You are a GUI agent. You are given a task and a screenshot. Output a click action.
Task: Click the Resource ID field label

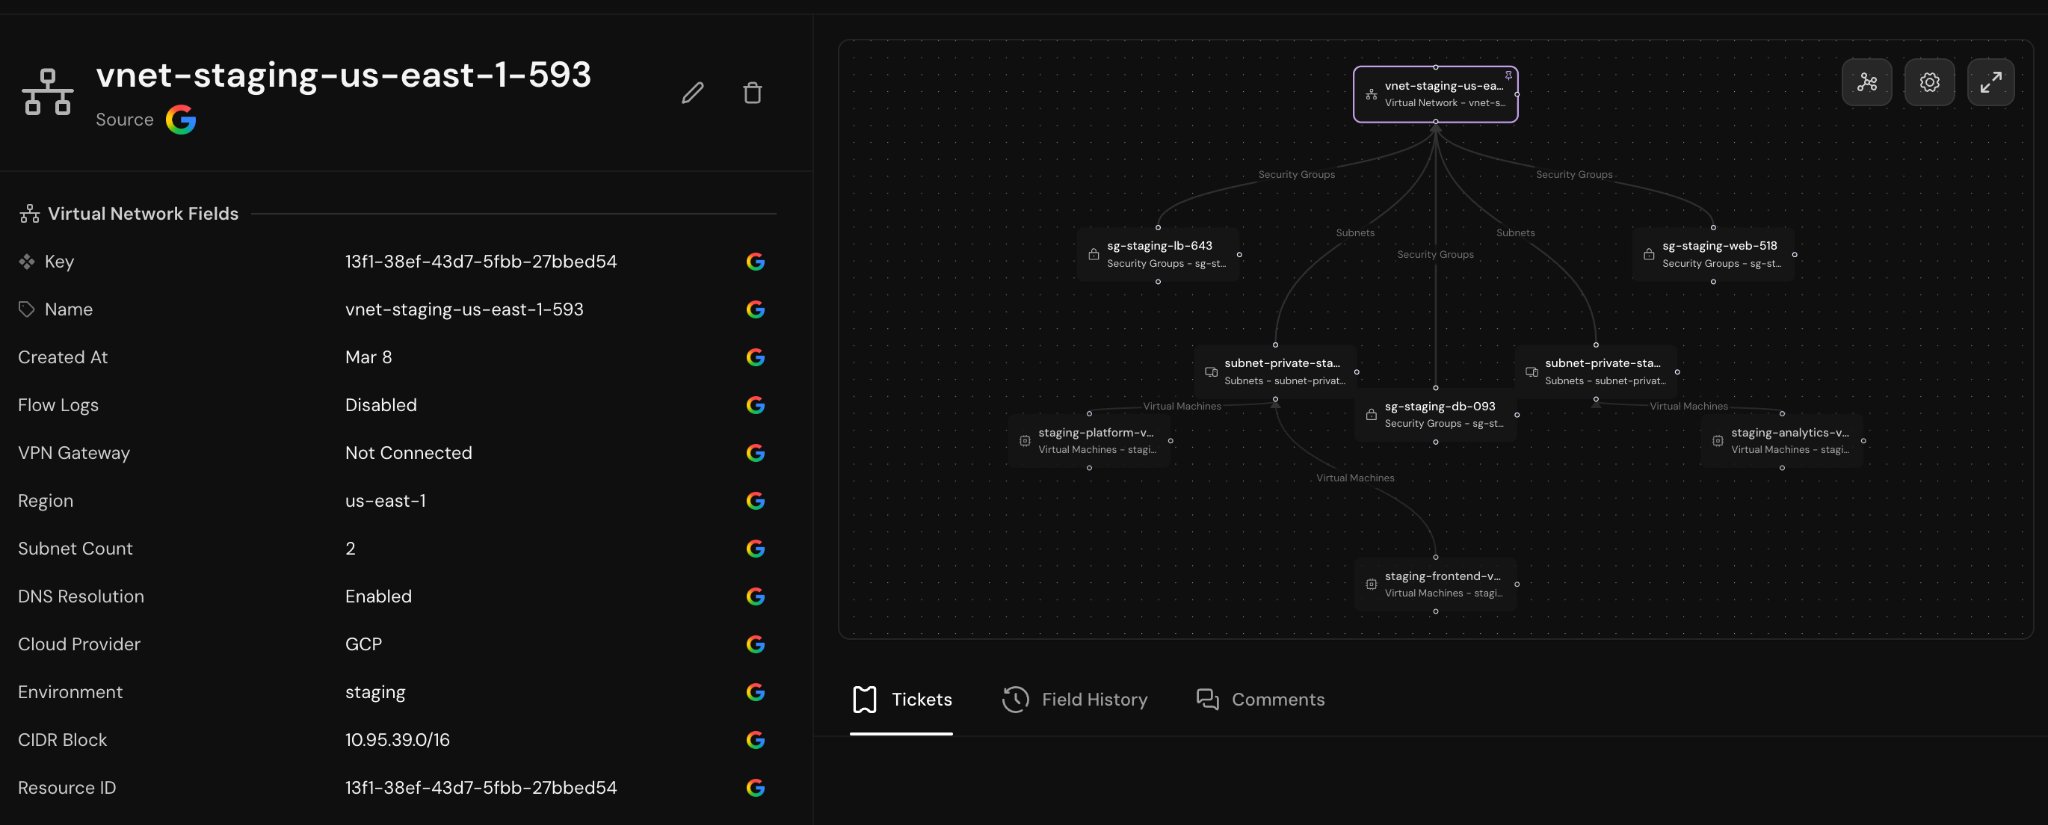[67, 788]
